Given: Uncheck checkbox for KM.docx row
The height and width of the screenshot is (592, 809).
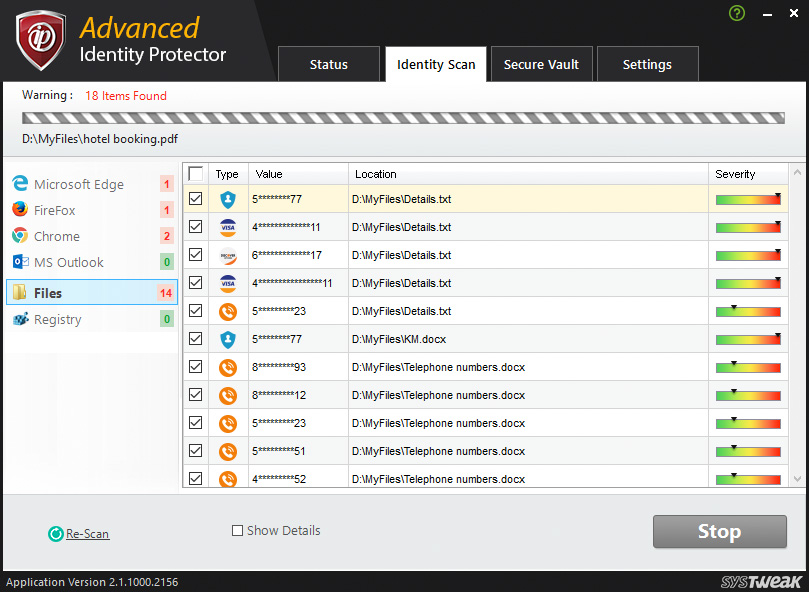Looking at the screenshot, I should [x=196, y=339].
